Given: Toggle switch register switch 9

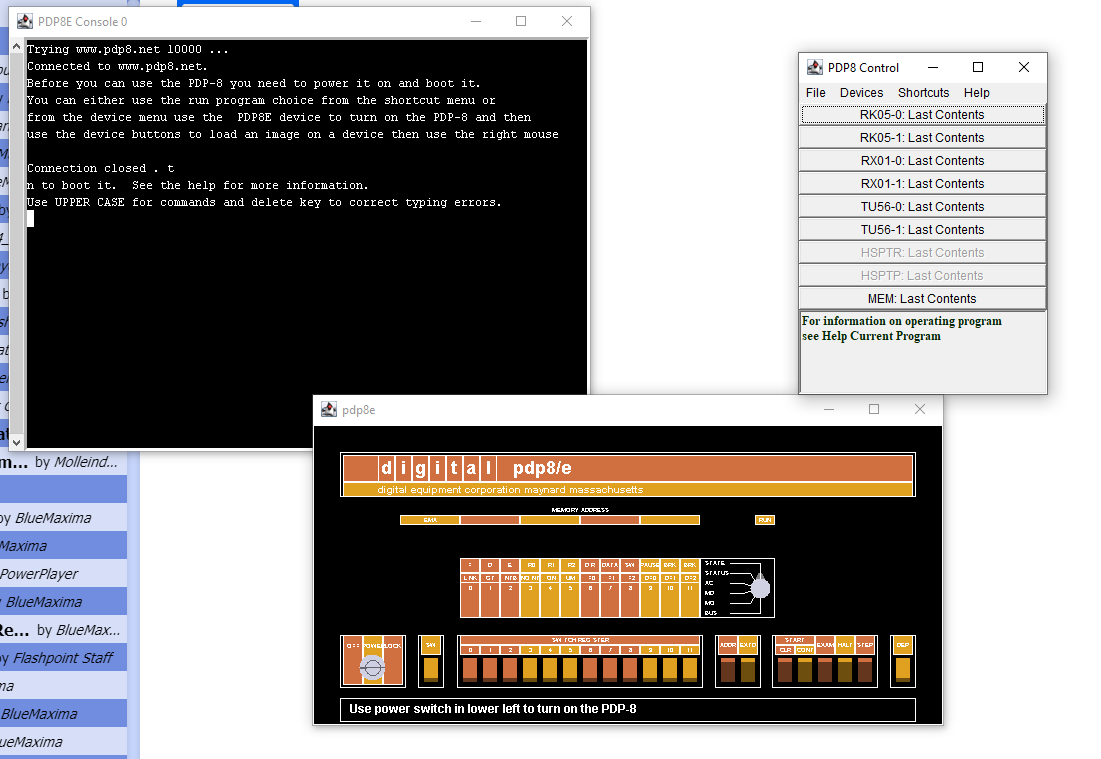Looking at the screenshot, I should coord(650,668).
